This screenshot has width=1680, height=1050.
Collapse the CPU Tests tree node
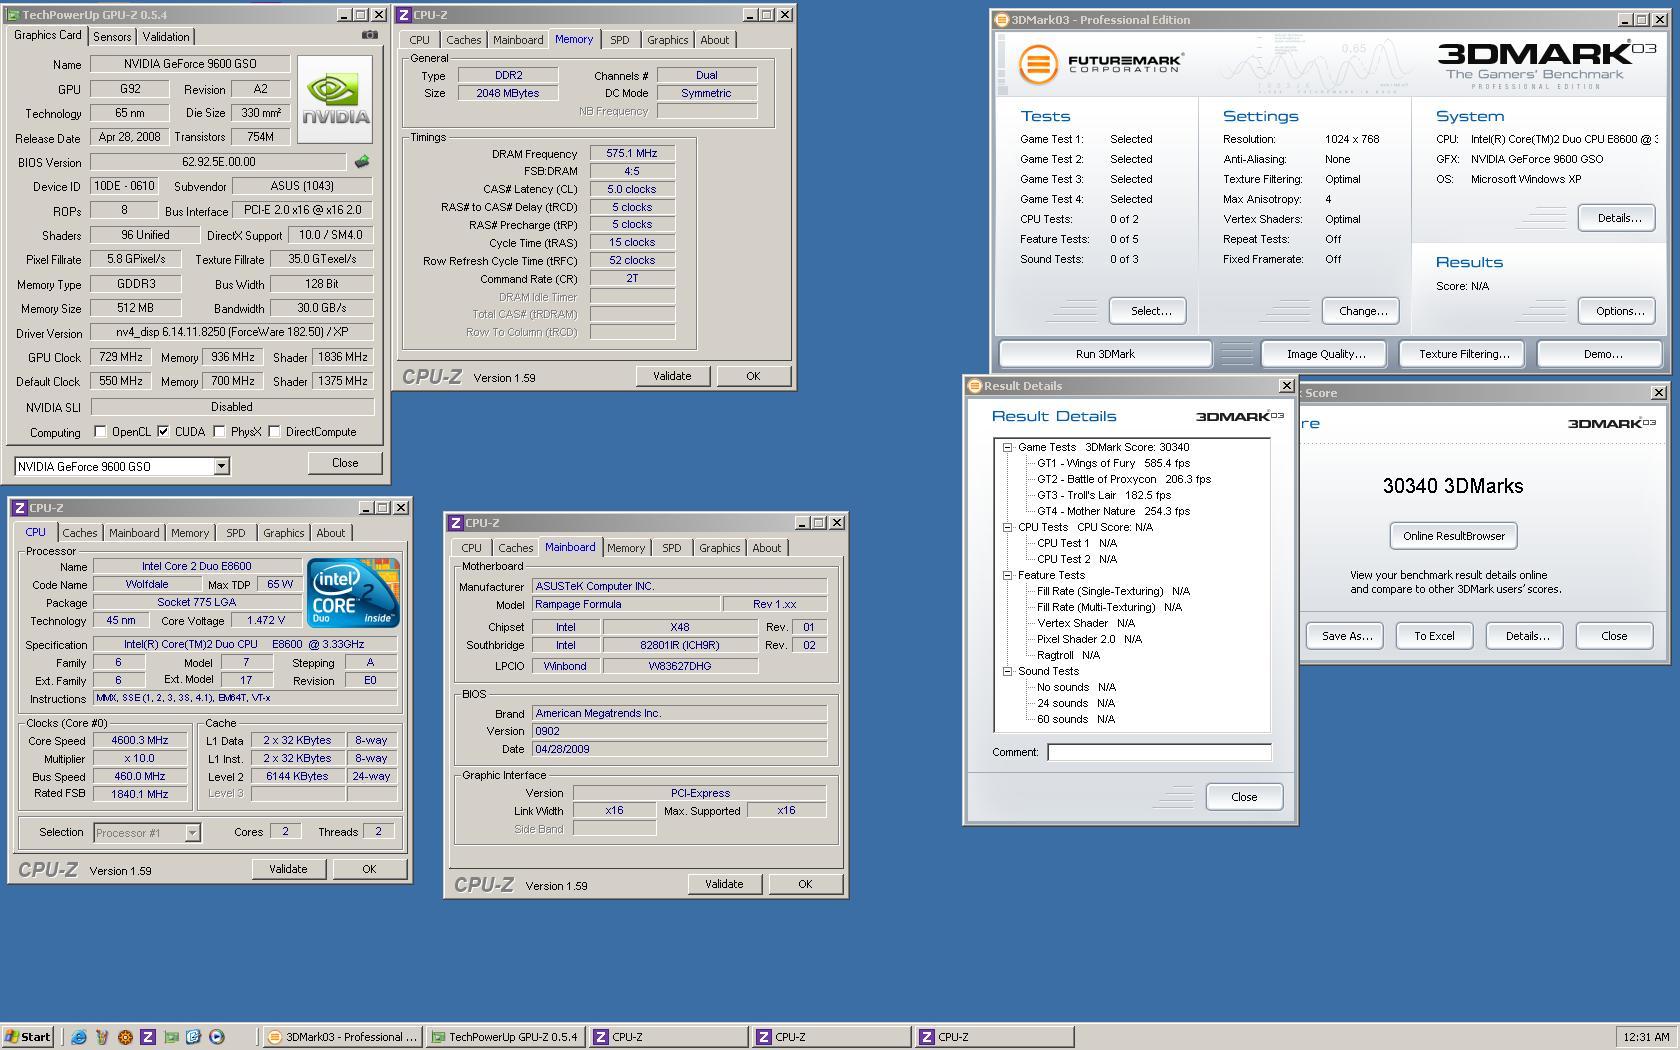pos(1008,527)
